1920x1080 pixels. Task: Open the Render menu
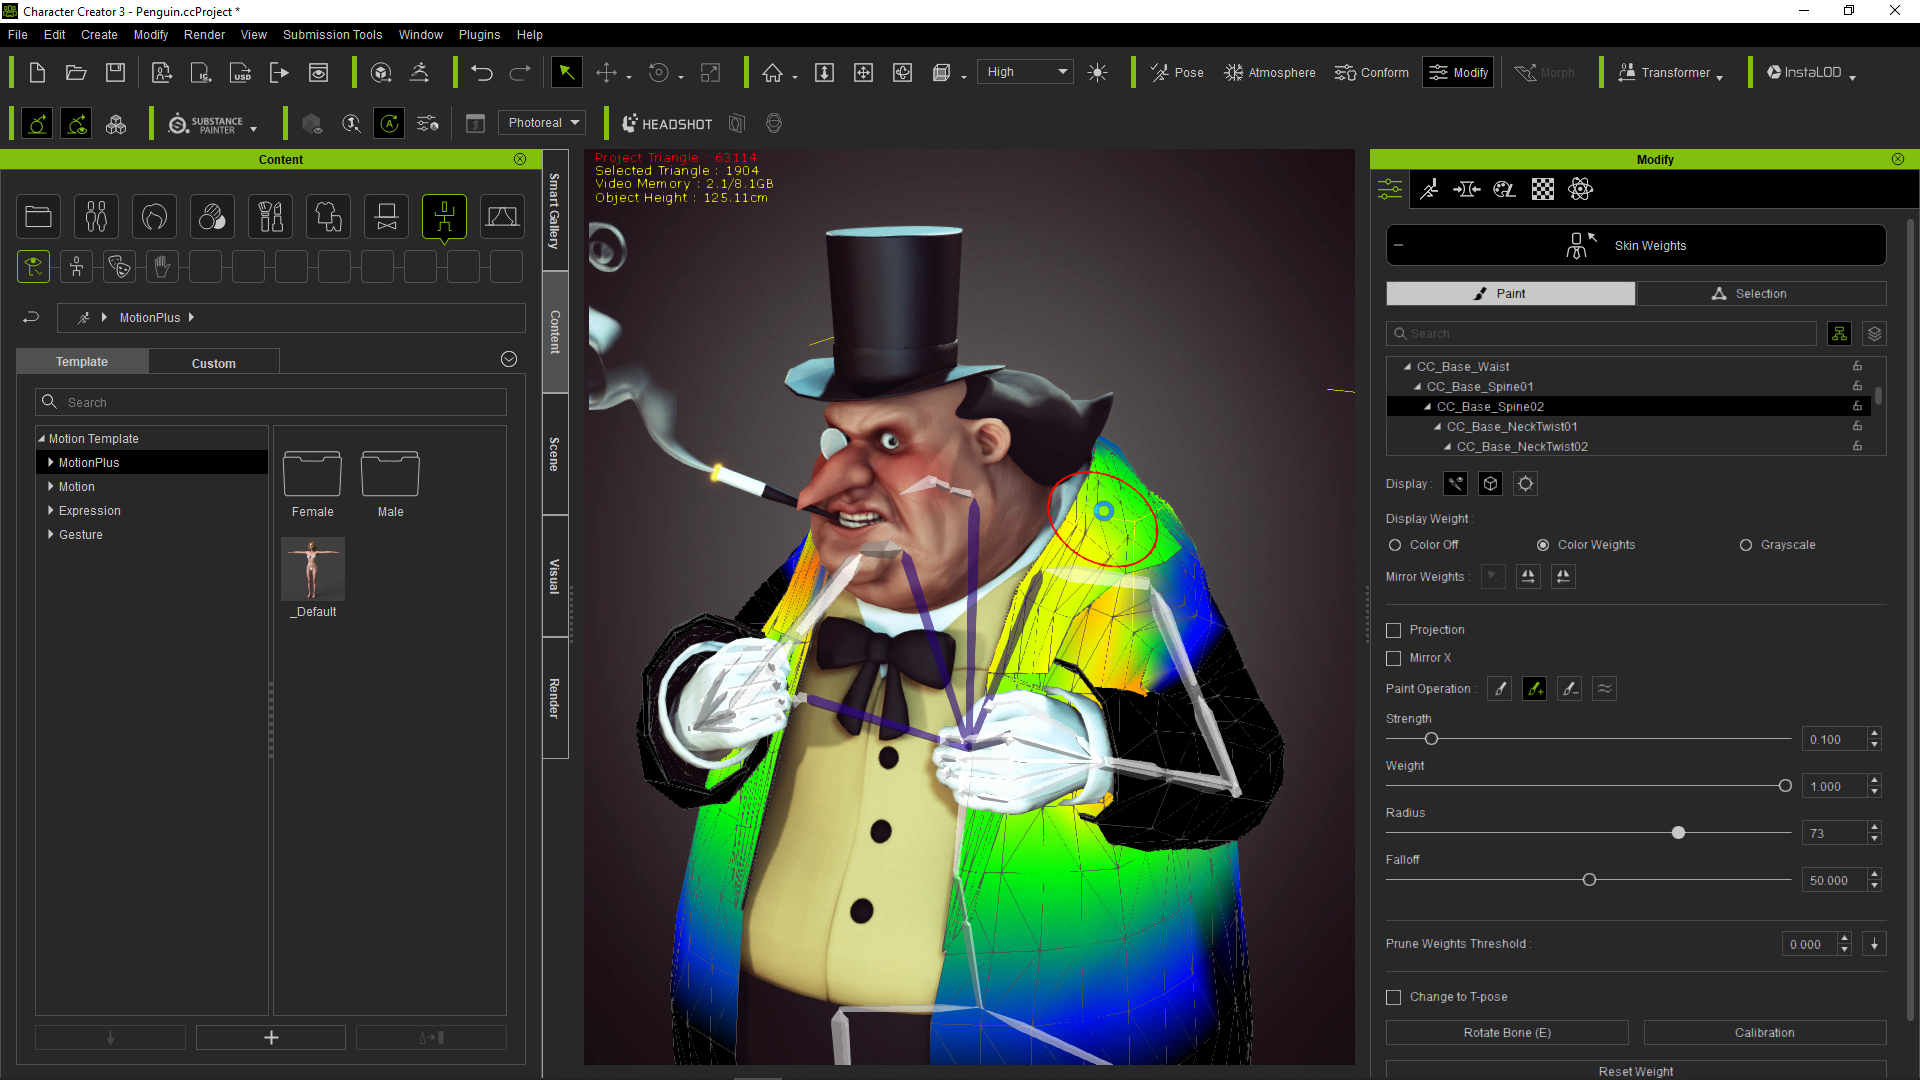click(204, 34)
